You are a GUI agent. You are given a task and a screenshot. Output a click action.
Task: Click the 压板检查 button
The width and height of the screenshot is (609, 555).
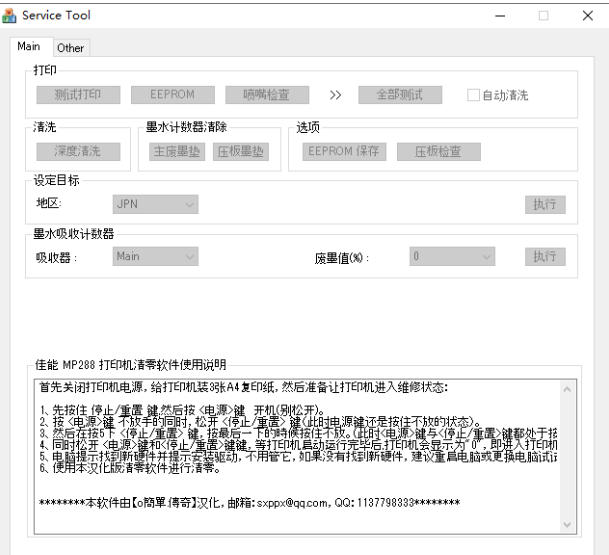[x=438, y=151]
